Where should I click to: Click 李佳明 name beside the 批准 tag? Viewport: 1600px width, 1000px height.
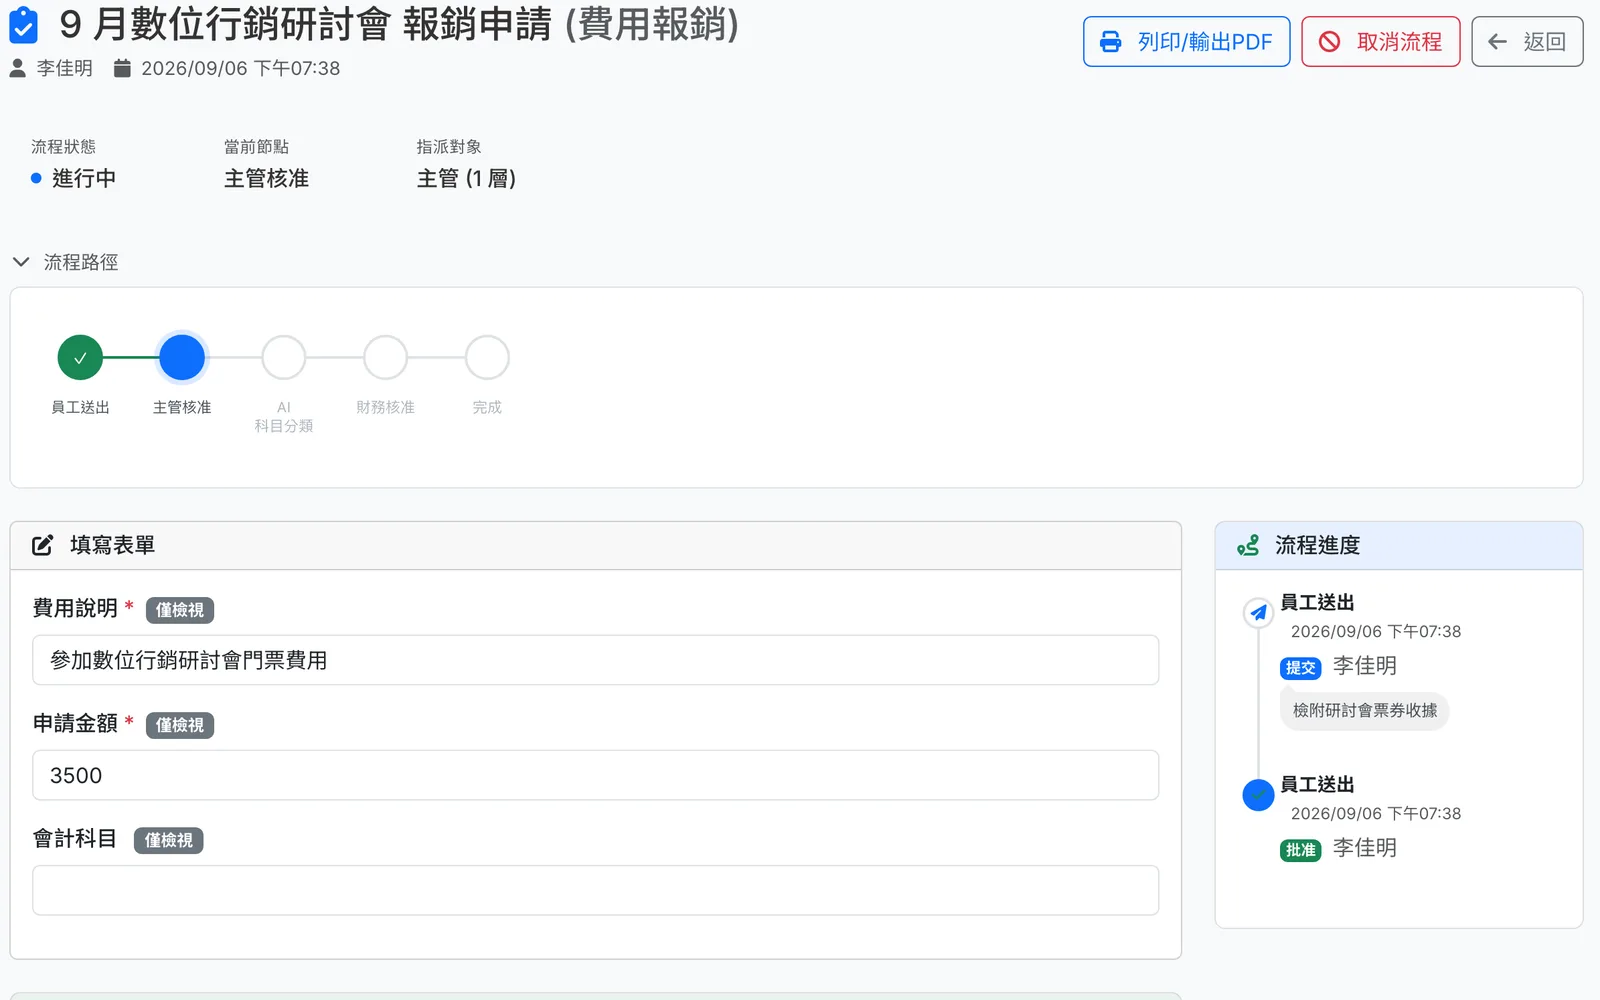pos(1364,848)
